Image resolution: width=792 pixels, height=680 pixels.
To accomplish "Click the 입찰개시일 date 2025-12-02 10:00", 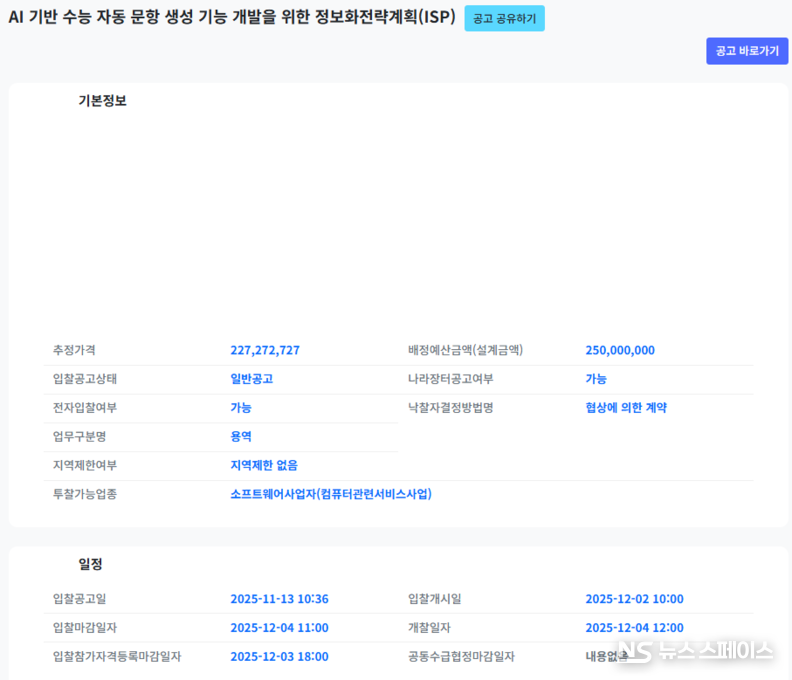I will (x=634, y=599).
